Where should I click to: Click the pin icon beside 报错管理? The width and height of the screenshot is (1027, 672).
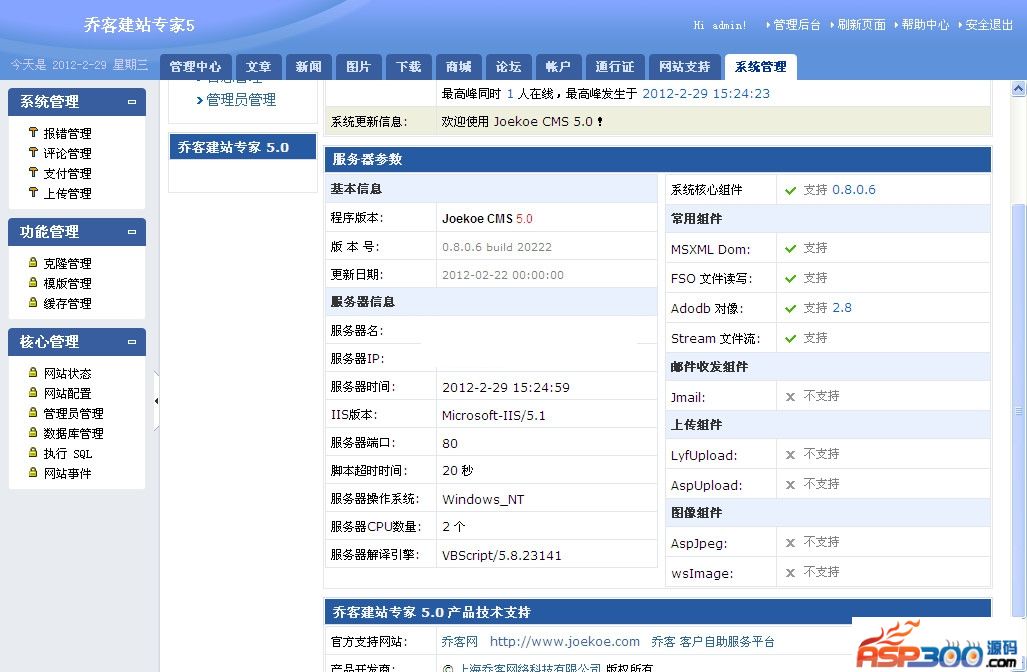pos(33,132)
